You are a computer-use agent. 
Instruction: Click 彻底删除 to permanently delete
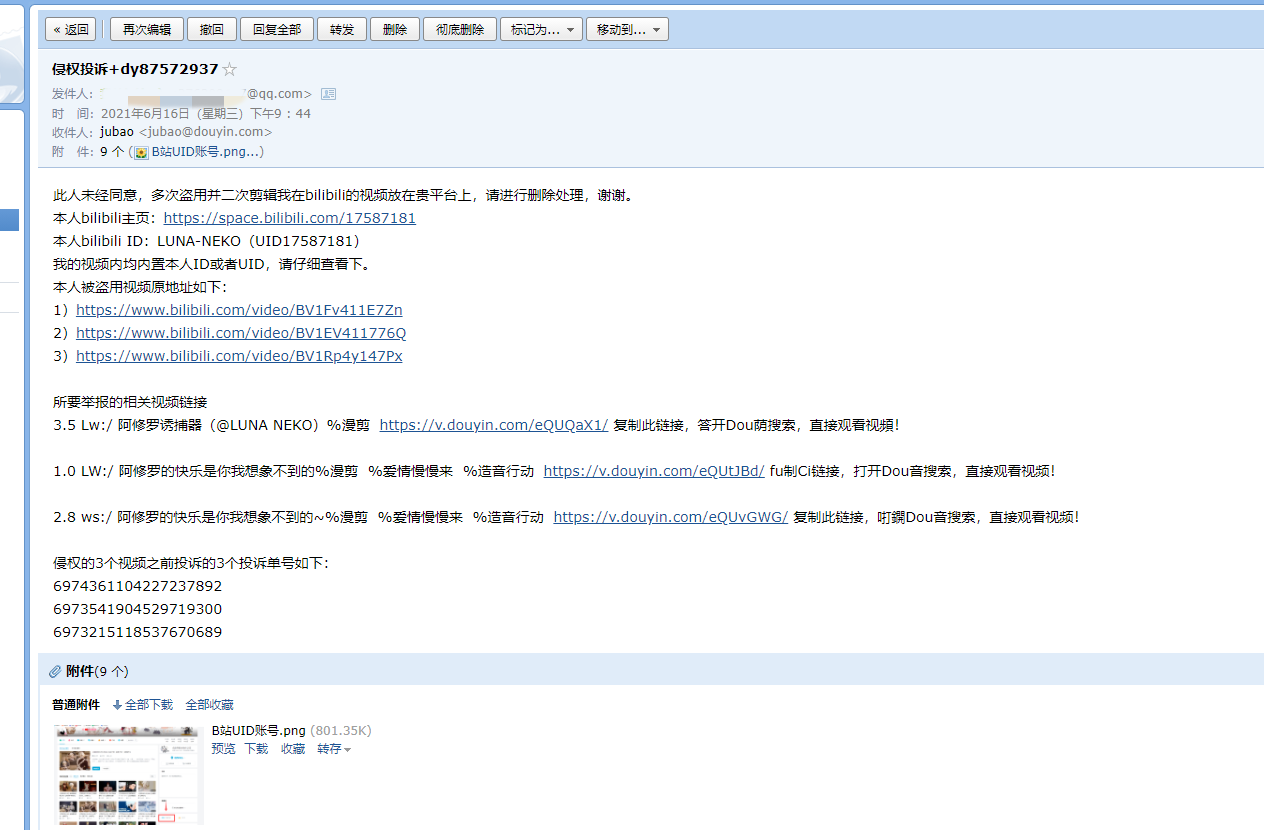coord(459,29)
